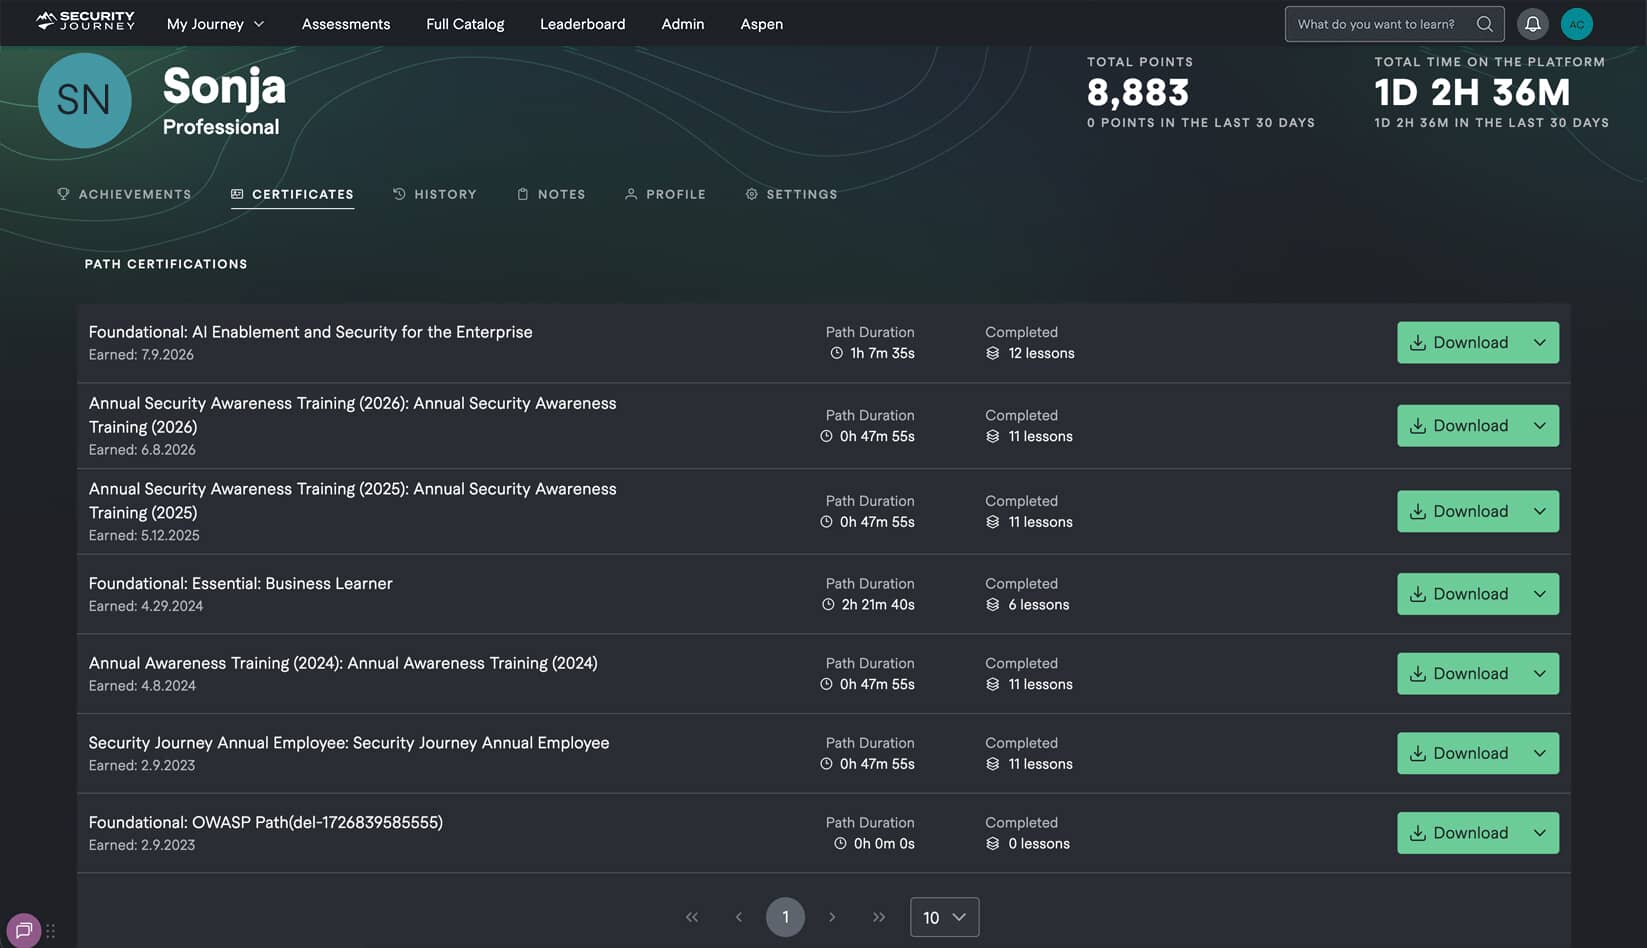Screen dimensions: 1647x948
Task: Click the 'Foundational: AI Enablement and Security for the Enterprise' title
Action: click(310, 332)
